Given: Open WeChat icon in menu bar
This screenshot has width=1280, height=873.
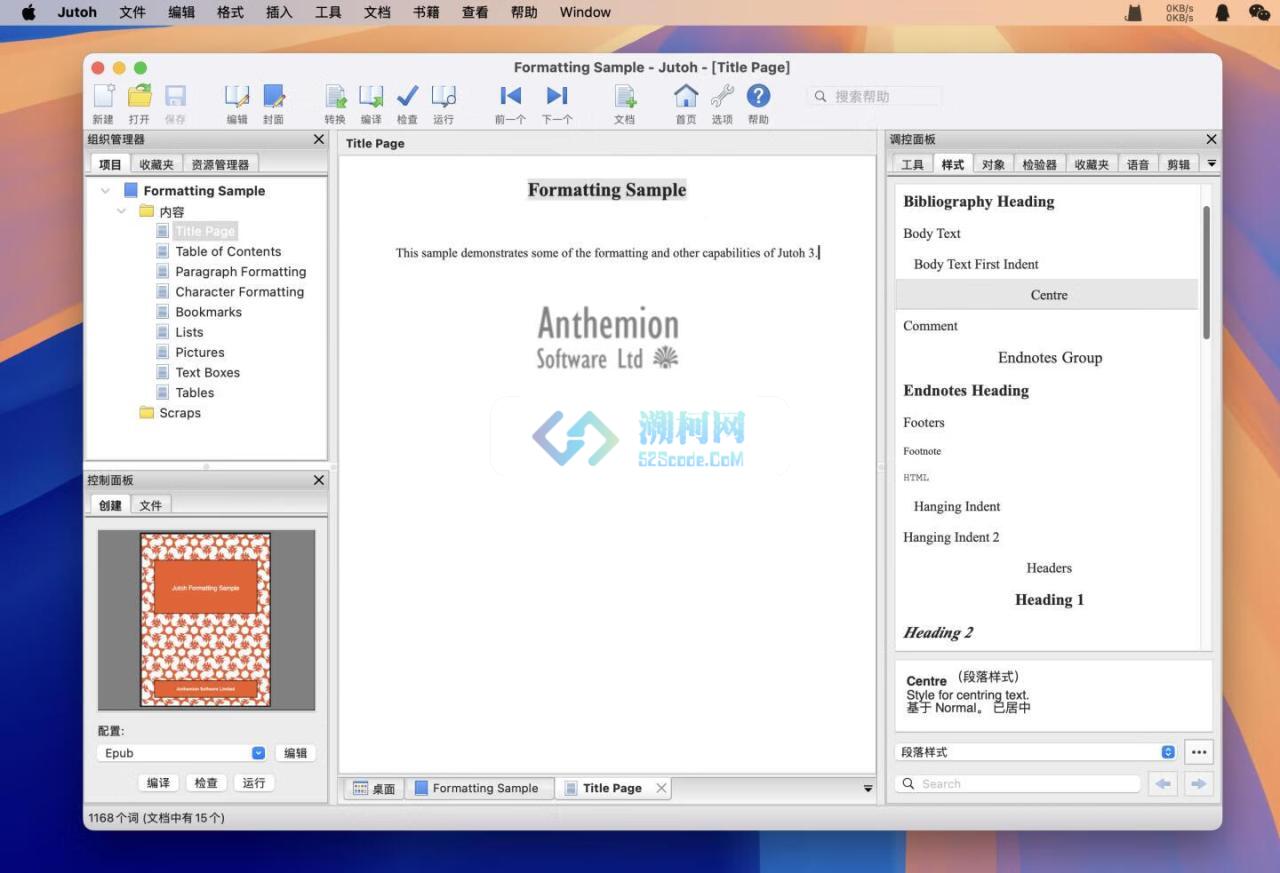Looking at the screenshot, I should [1259, 12].
